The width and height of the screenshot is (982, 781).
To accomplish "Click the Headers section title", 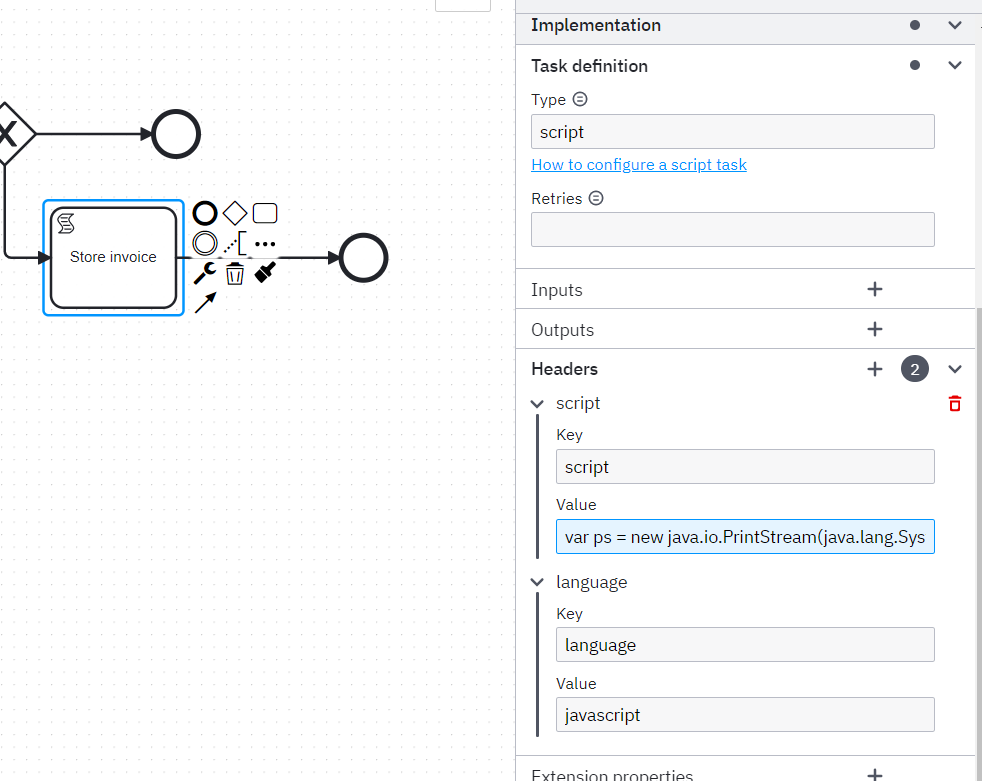I will tap(564, 369).
